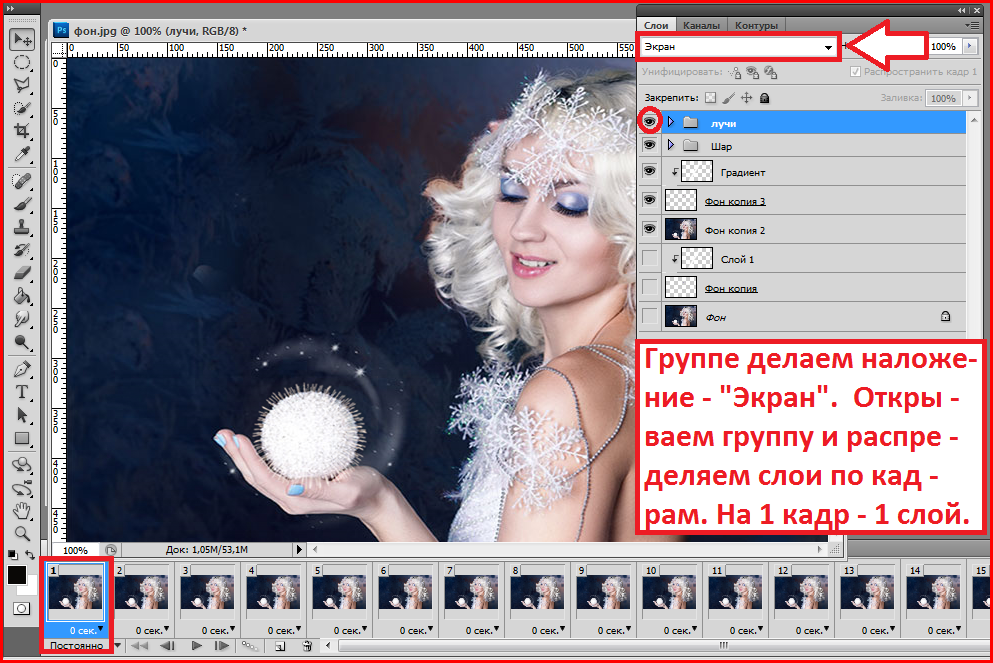Click the lock all padlock icon
Image resolution: width=993 pixels, height=663 pixels.
[x=764, y=98]
